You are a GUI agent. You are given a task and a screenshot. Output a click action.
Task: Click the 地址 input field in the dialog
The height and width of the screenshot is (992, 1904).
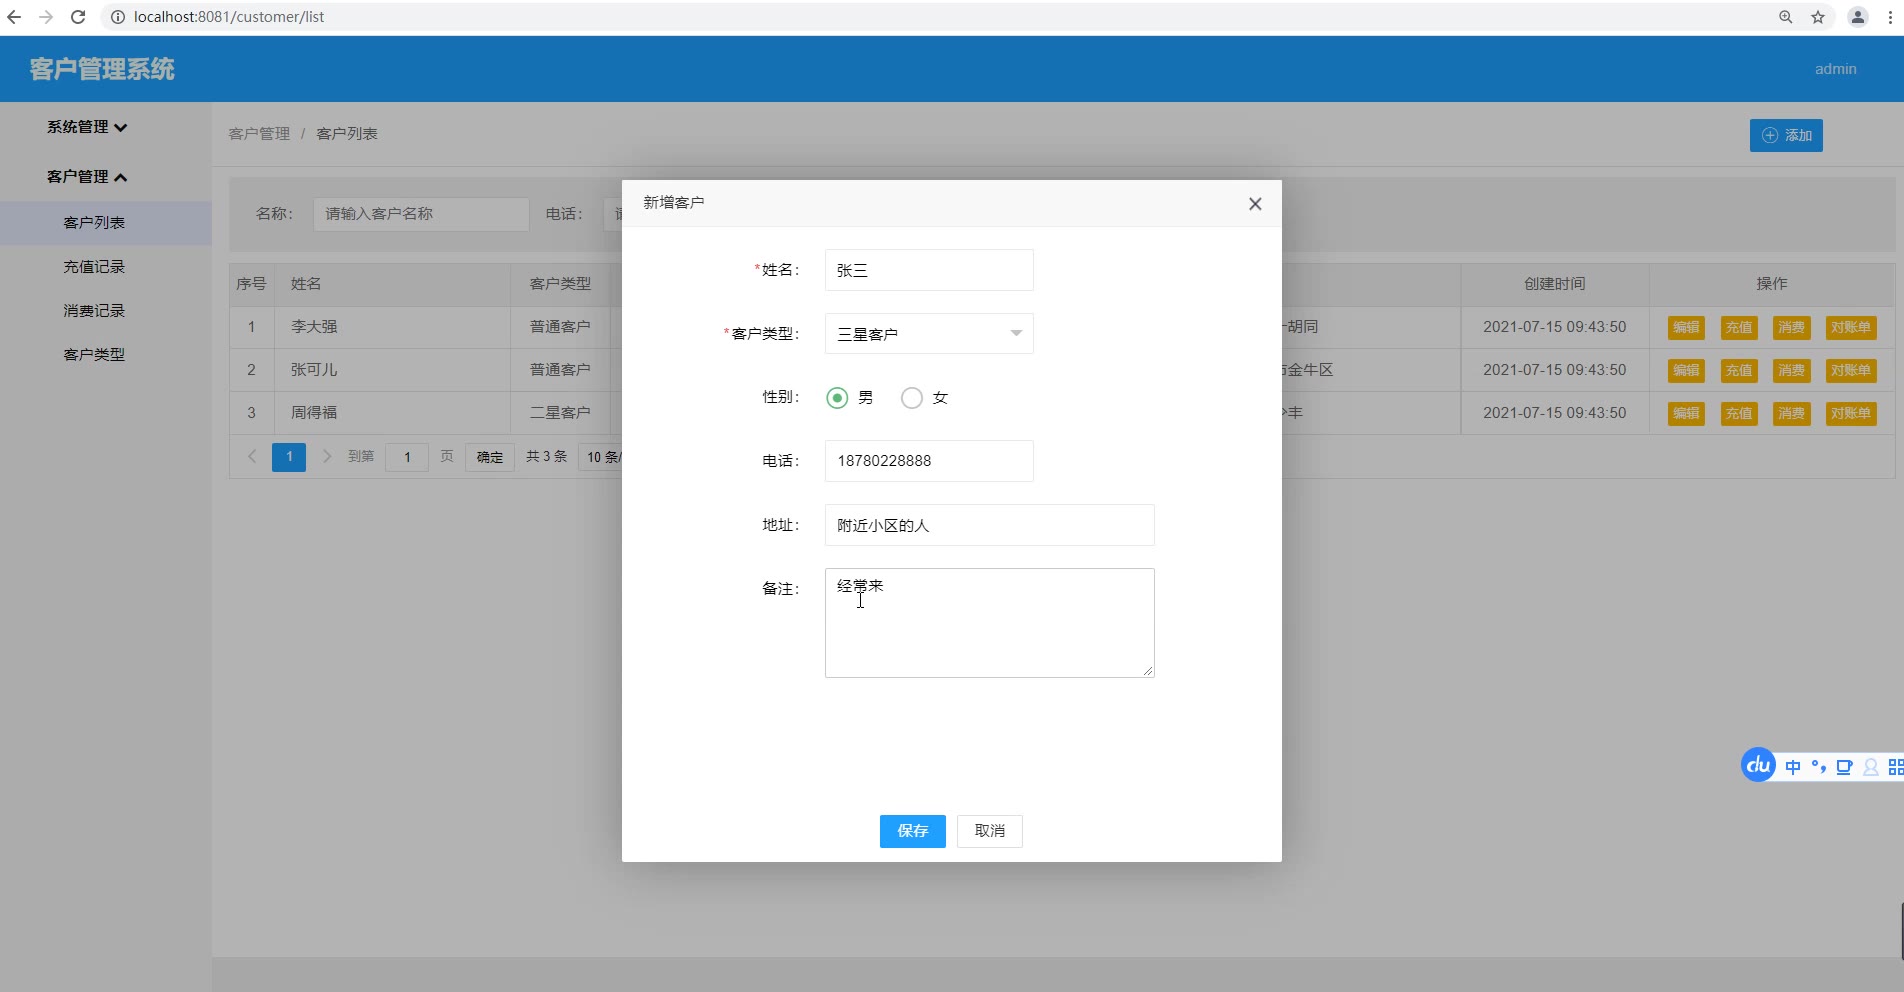990,525
